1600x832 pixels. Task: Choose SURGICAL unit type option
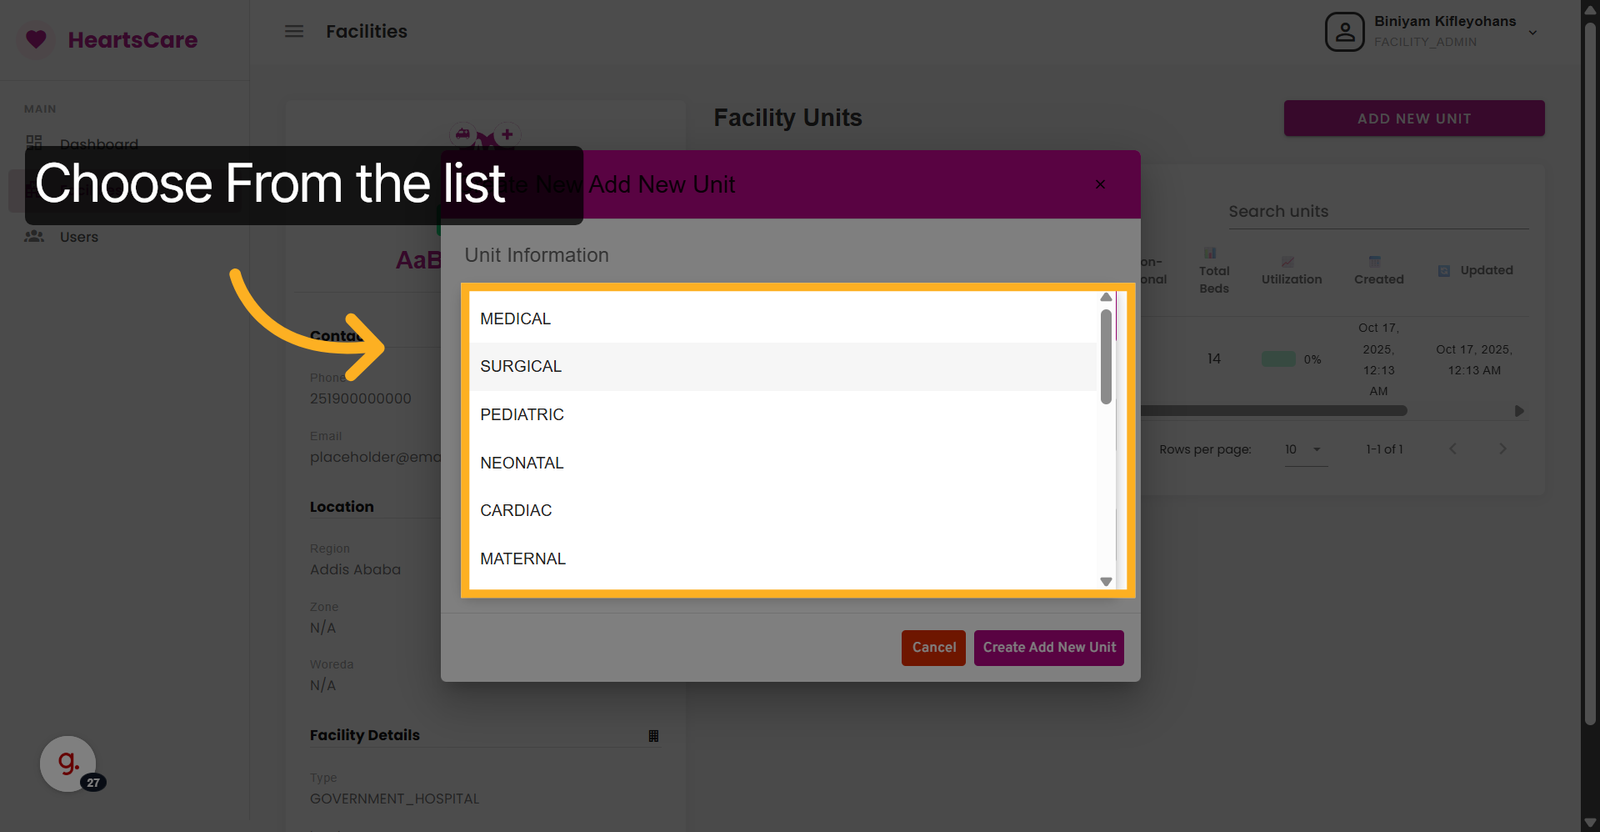[521, 367]
